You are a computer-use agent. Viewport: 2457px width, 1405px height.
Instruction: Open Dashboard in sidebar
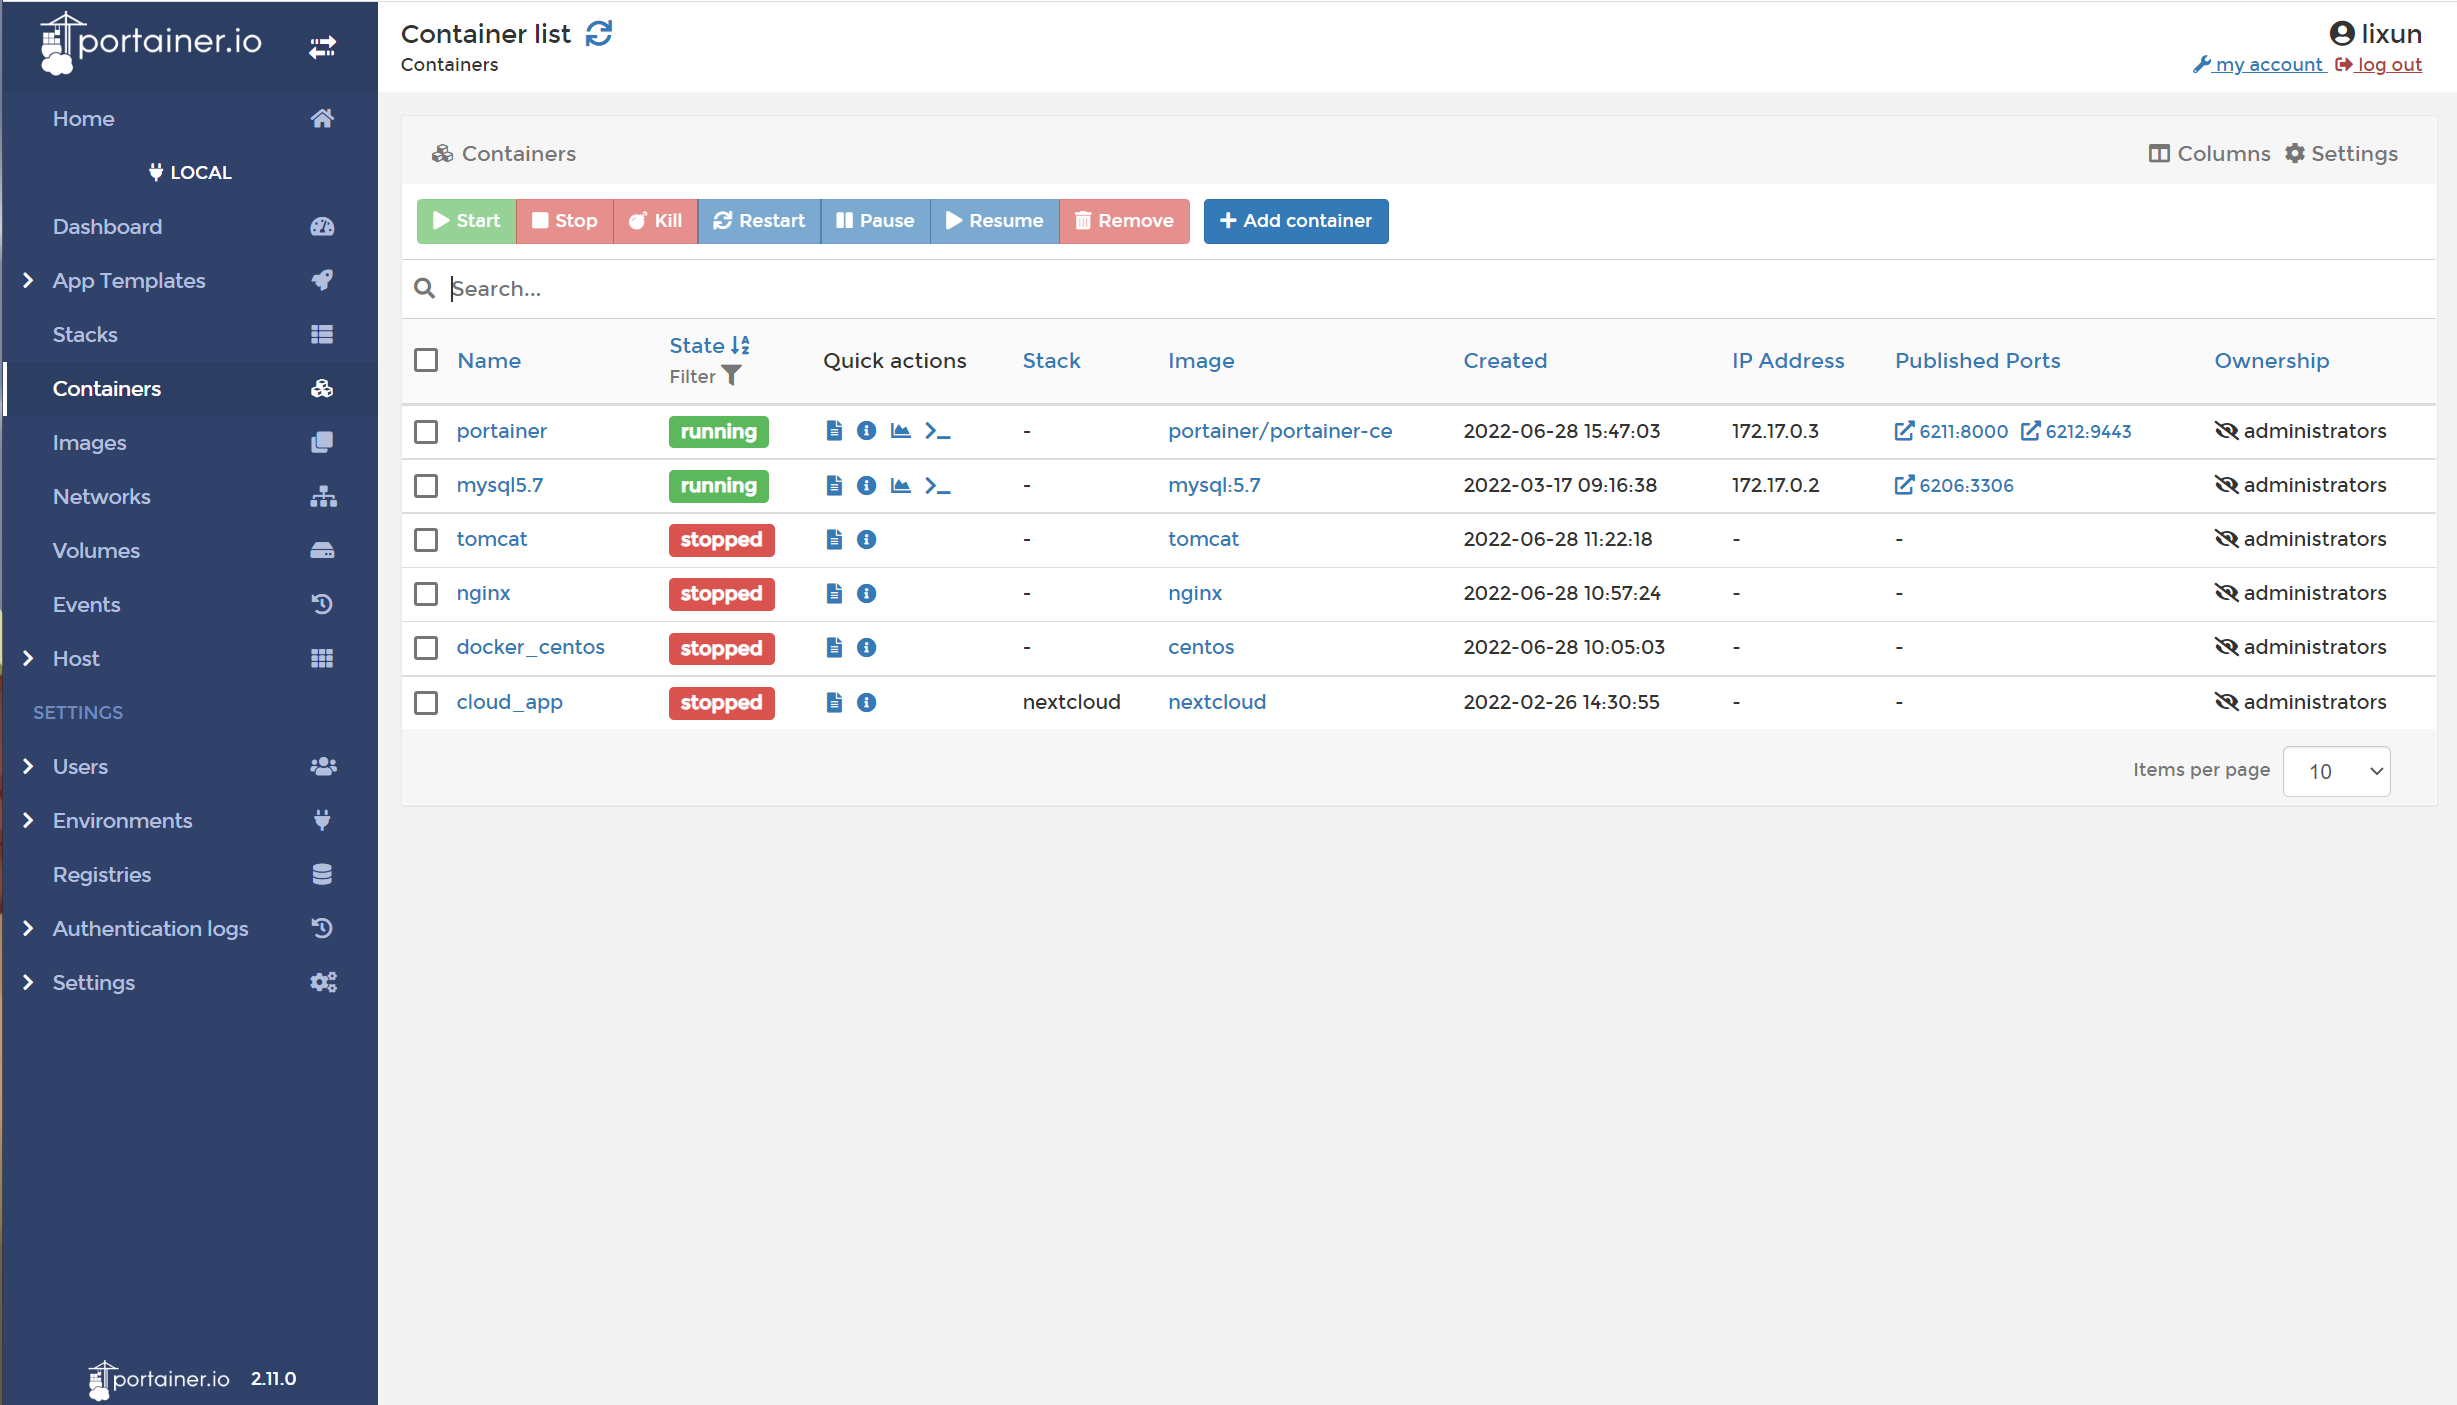point(190,226)
